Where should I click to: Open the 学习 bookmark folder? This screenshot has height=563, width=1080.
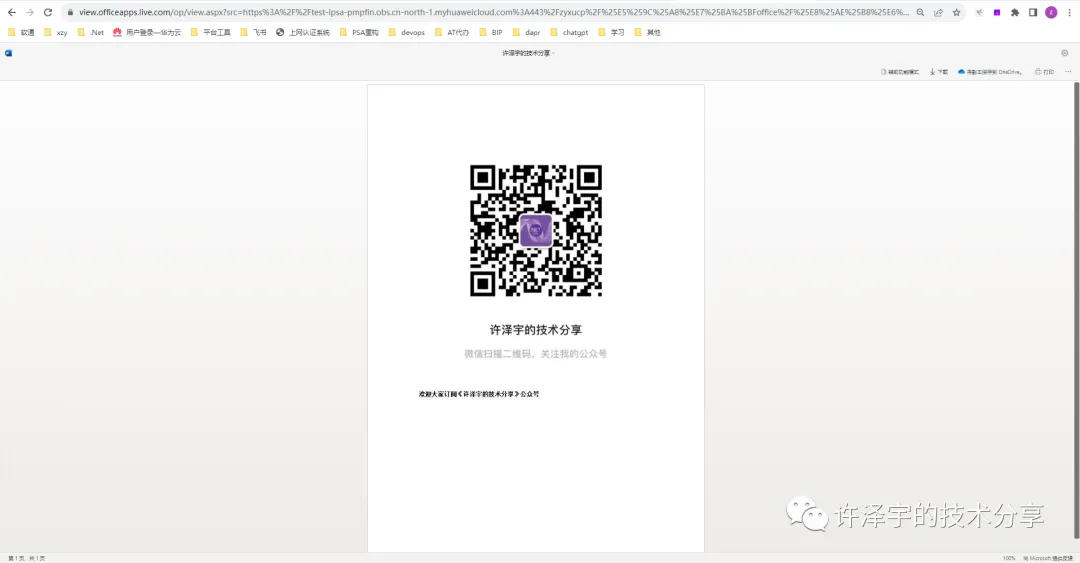[x=612, y=32]
